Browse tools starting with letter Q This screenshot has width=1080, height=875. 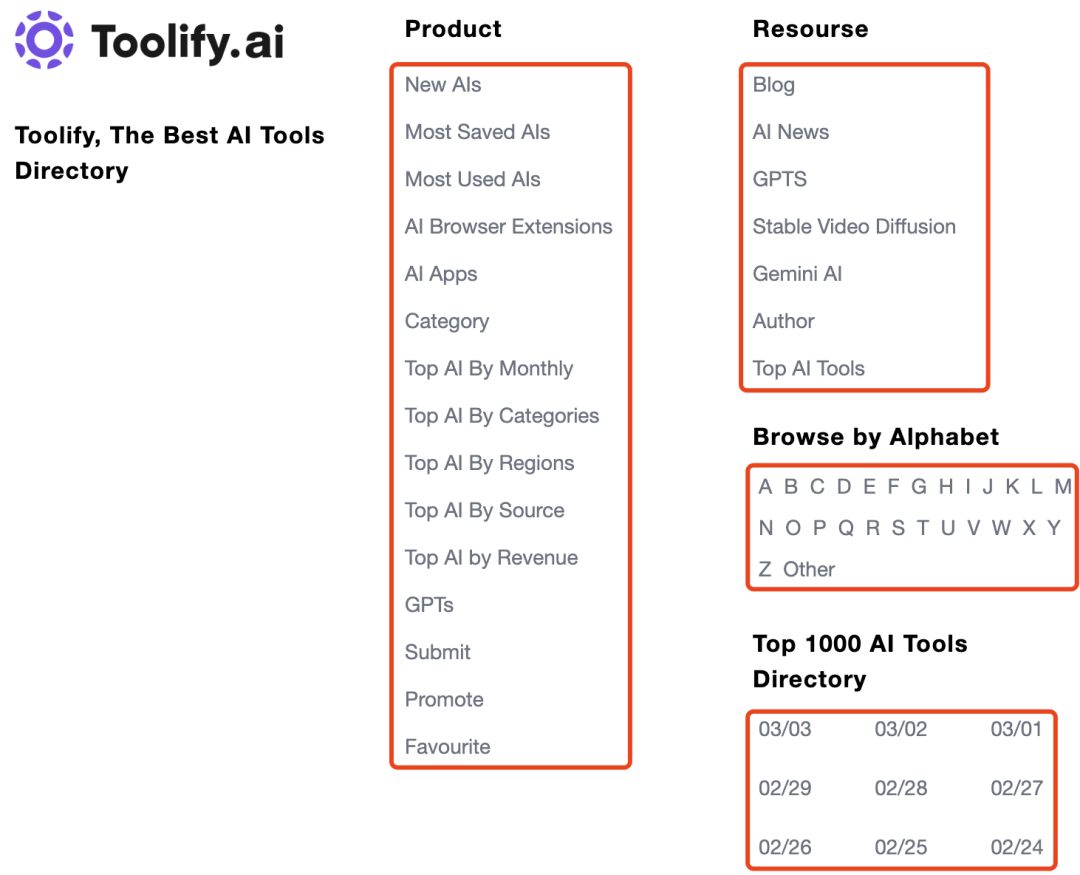[x=846, y=528]
